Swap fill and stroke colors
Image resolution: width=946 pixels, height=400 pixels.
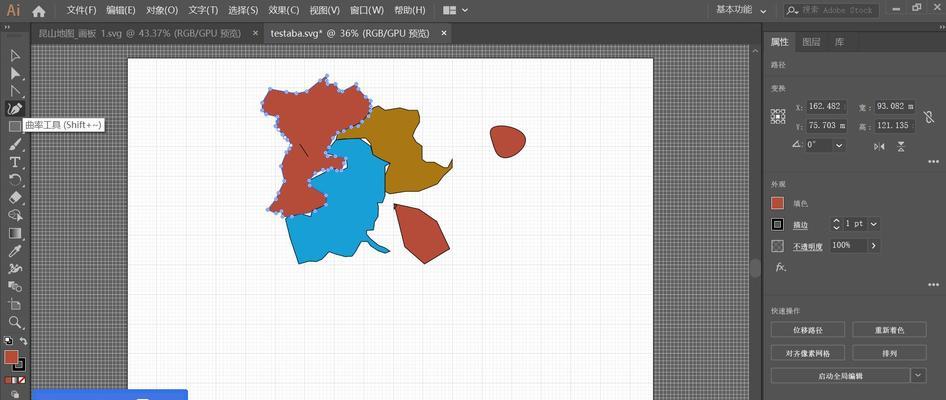[x=23, y=341]
